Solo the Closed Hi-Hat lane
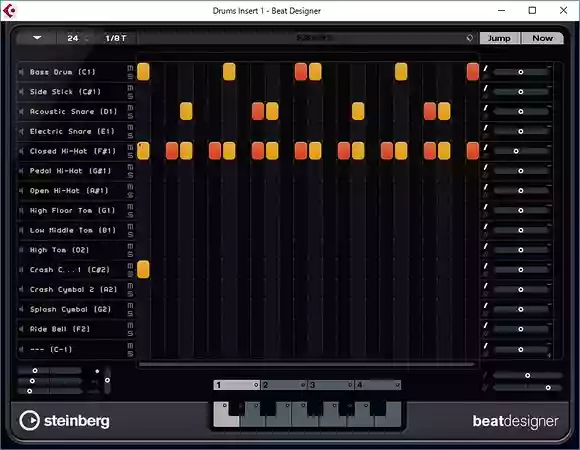Viewport: 580px width, 450px height. coord(130,155)
